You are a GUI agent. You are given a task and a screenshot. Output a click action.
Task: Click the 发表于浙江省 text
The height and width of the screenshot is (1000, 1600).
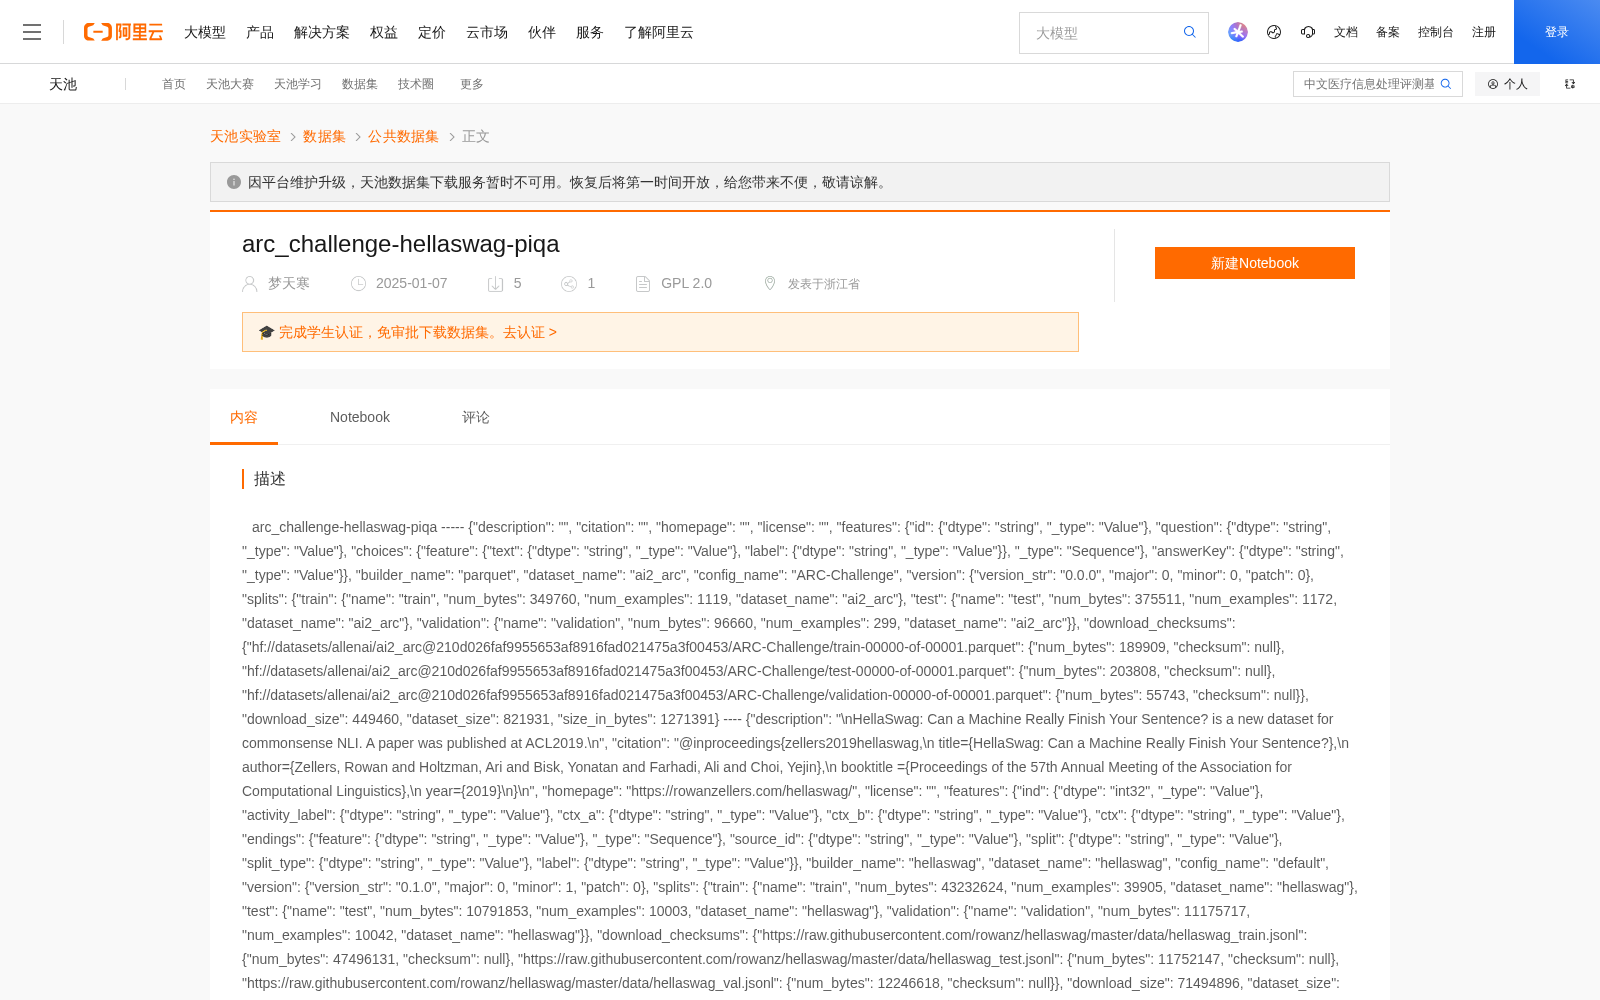tap(824, 284)
